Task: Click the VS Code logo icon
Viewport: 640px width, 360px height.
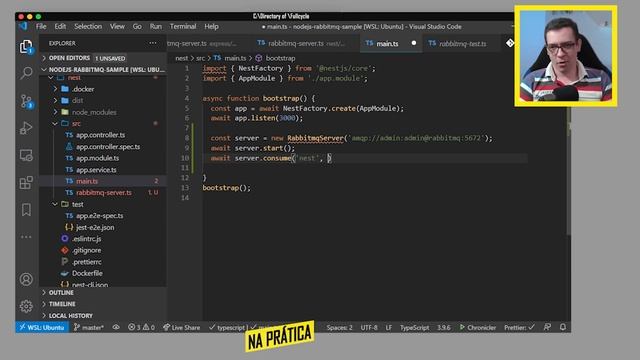Action: (x=23, y=27)
